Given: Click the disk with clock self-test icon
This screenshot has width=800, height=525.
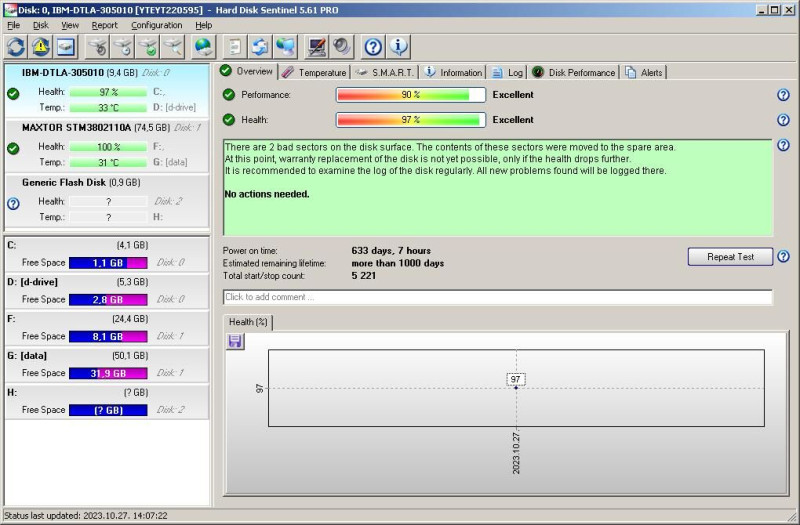Looking at the screenshot, I should click(x=122, y=47).
